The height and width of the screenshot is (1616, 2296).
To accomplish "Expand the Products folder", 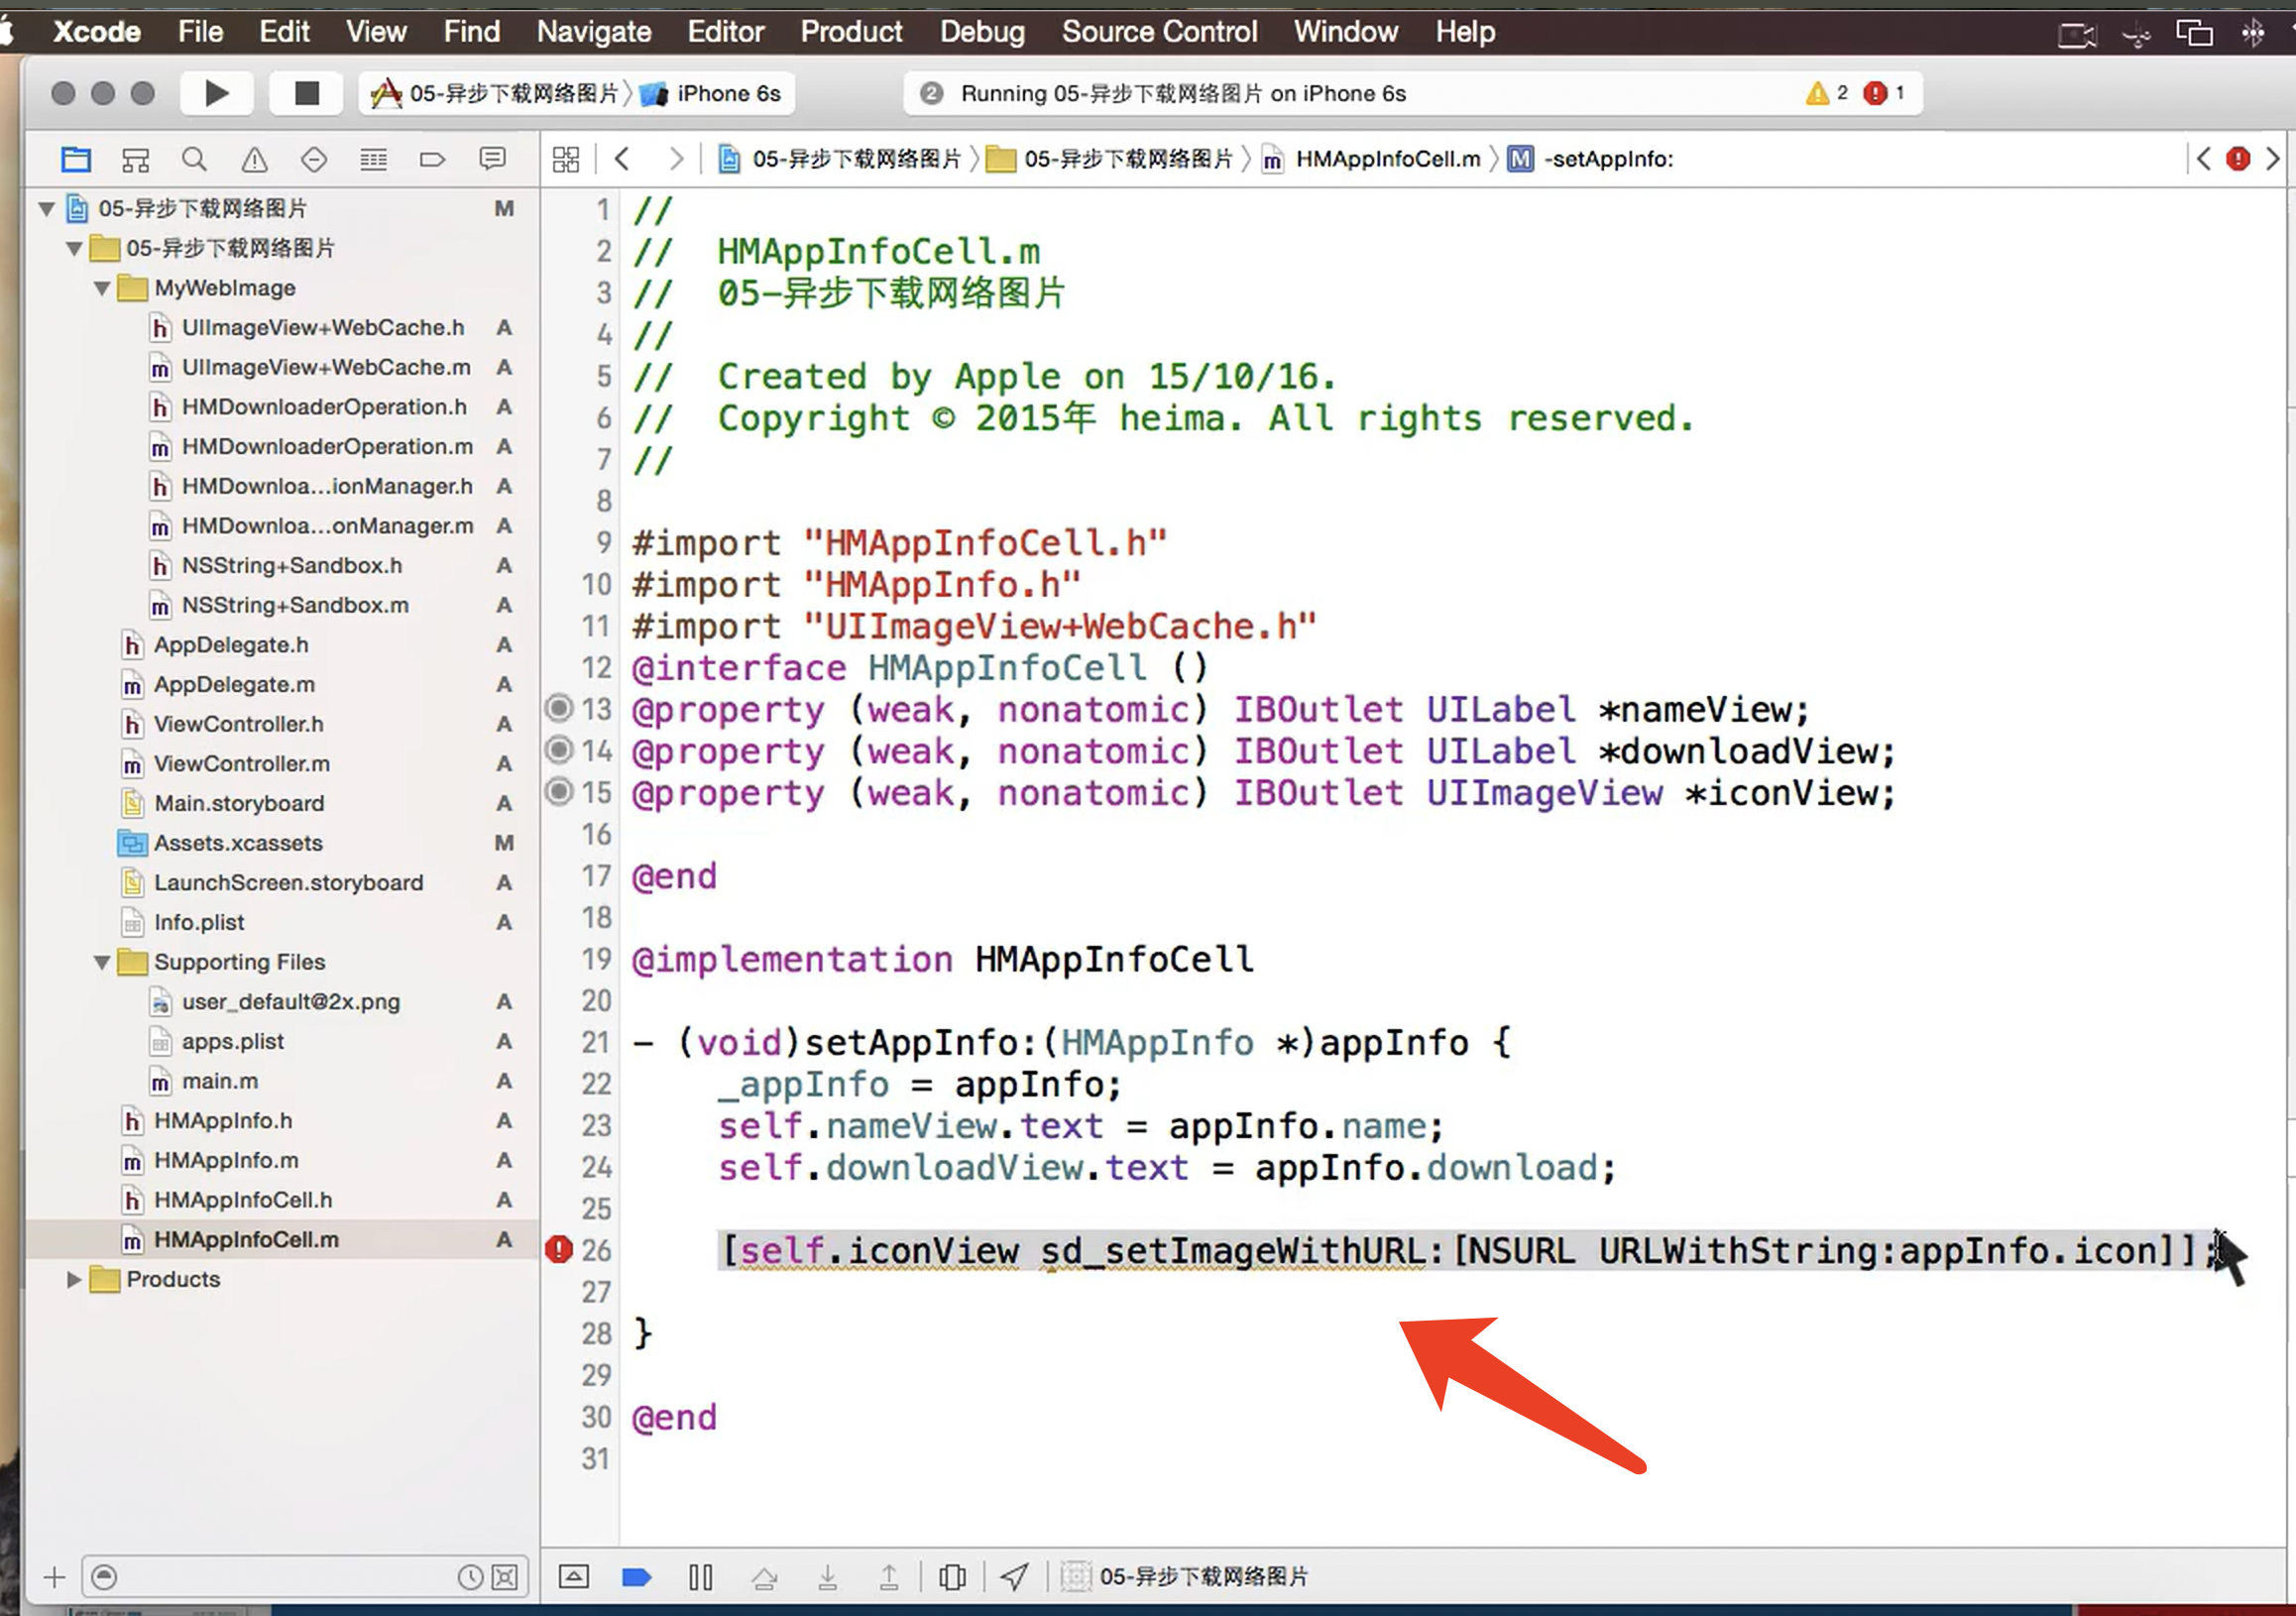I will coord(73,1279).
